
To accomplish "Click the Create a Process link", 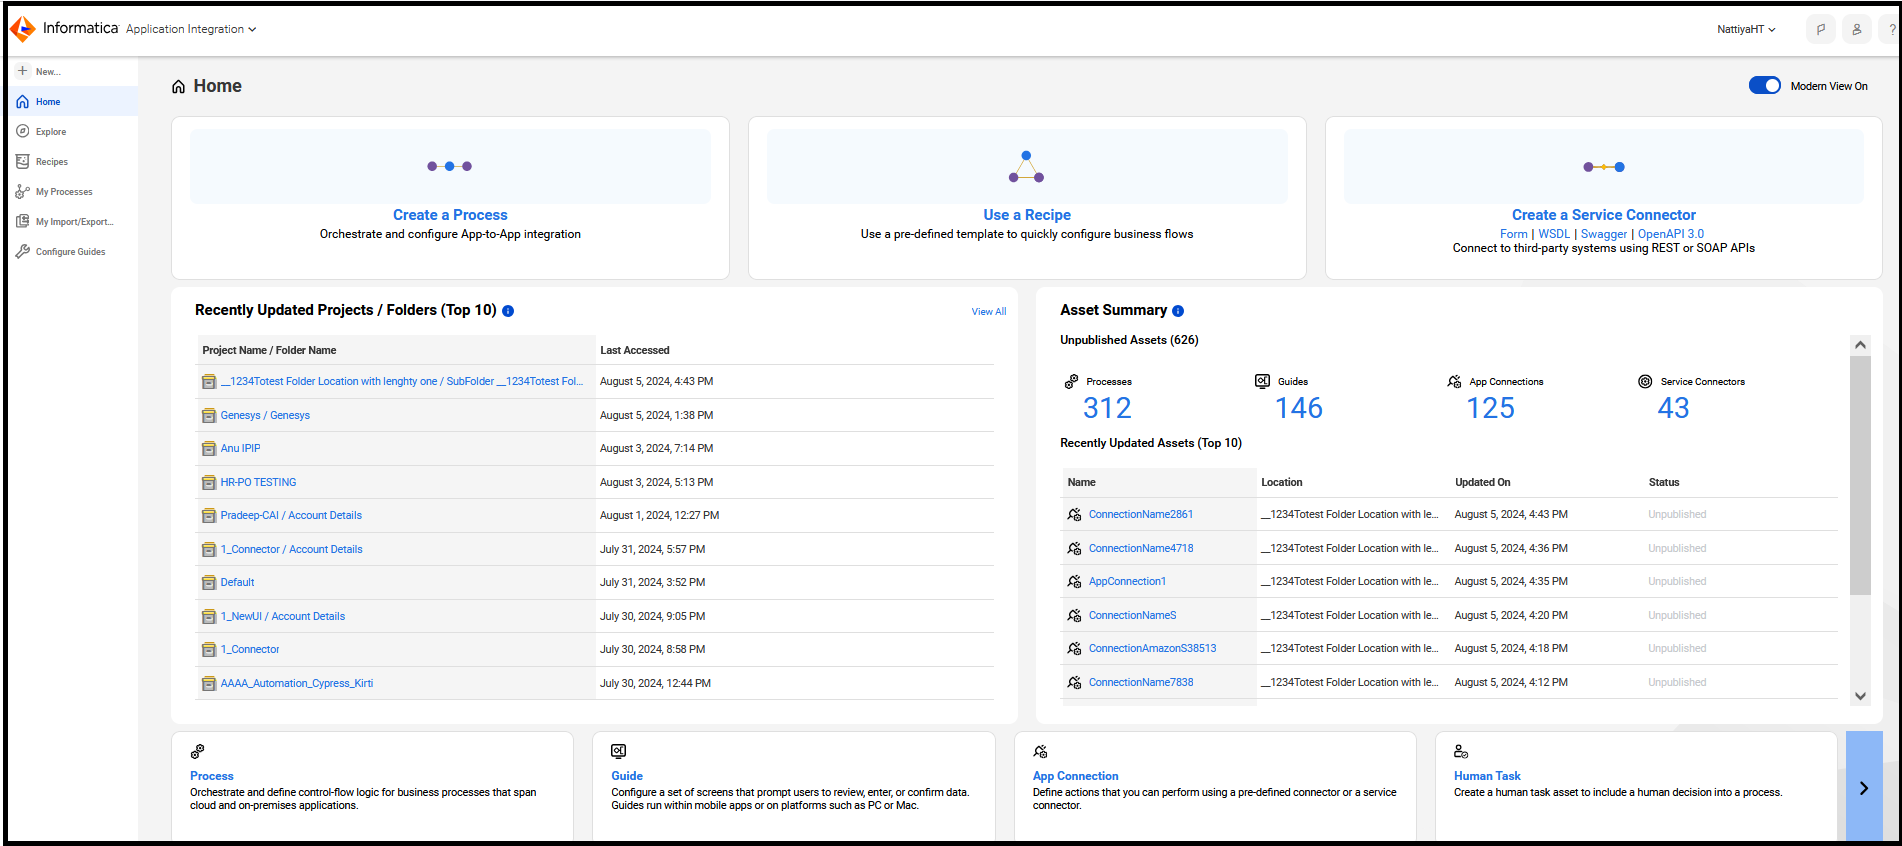I will click(x=450, y=215).
